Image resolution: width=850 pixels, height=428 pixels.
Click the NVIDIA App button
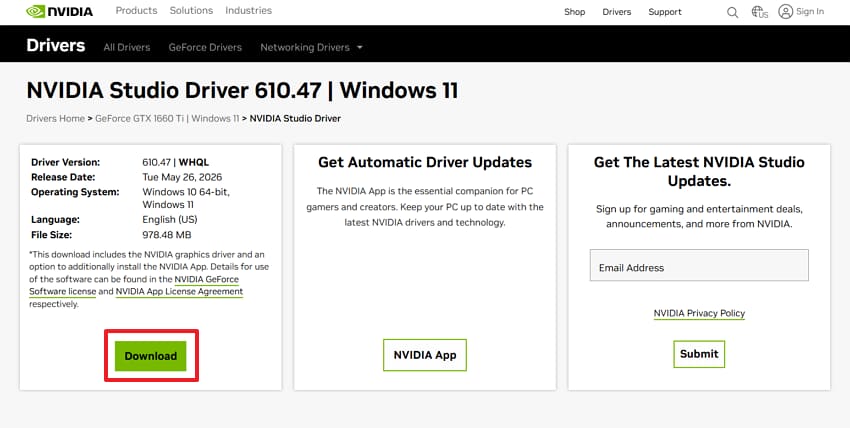[425, 355]
